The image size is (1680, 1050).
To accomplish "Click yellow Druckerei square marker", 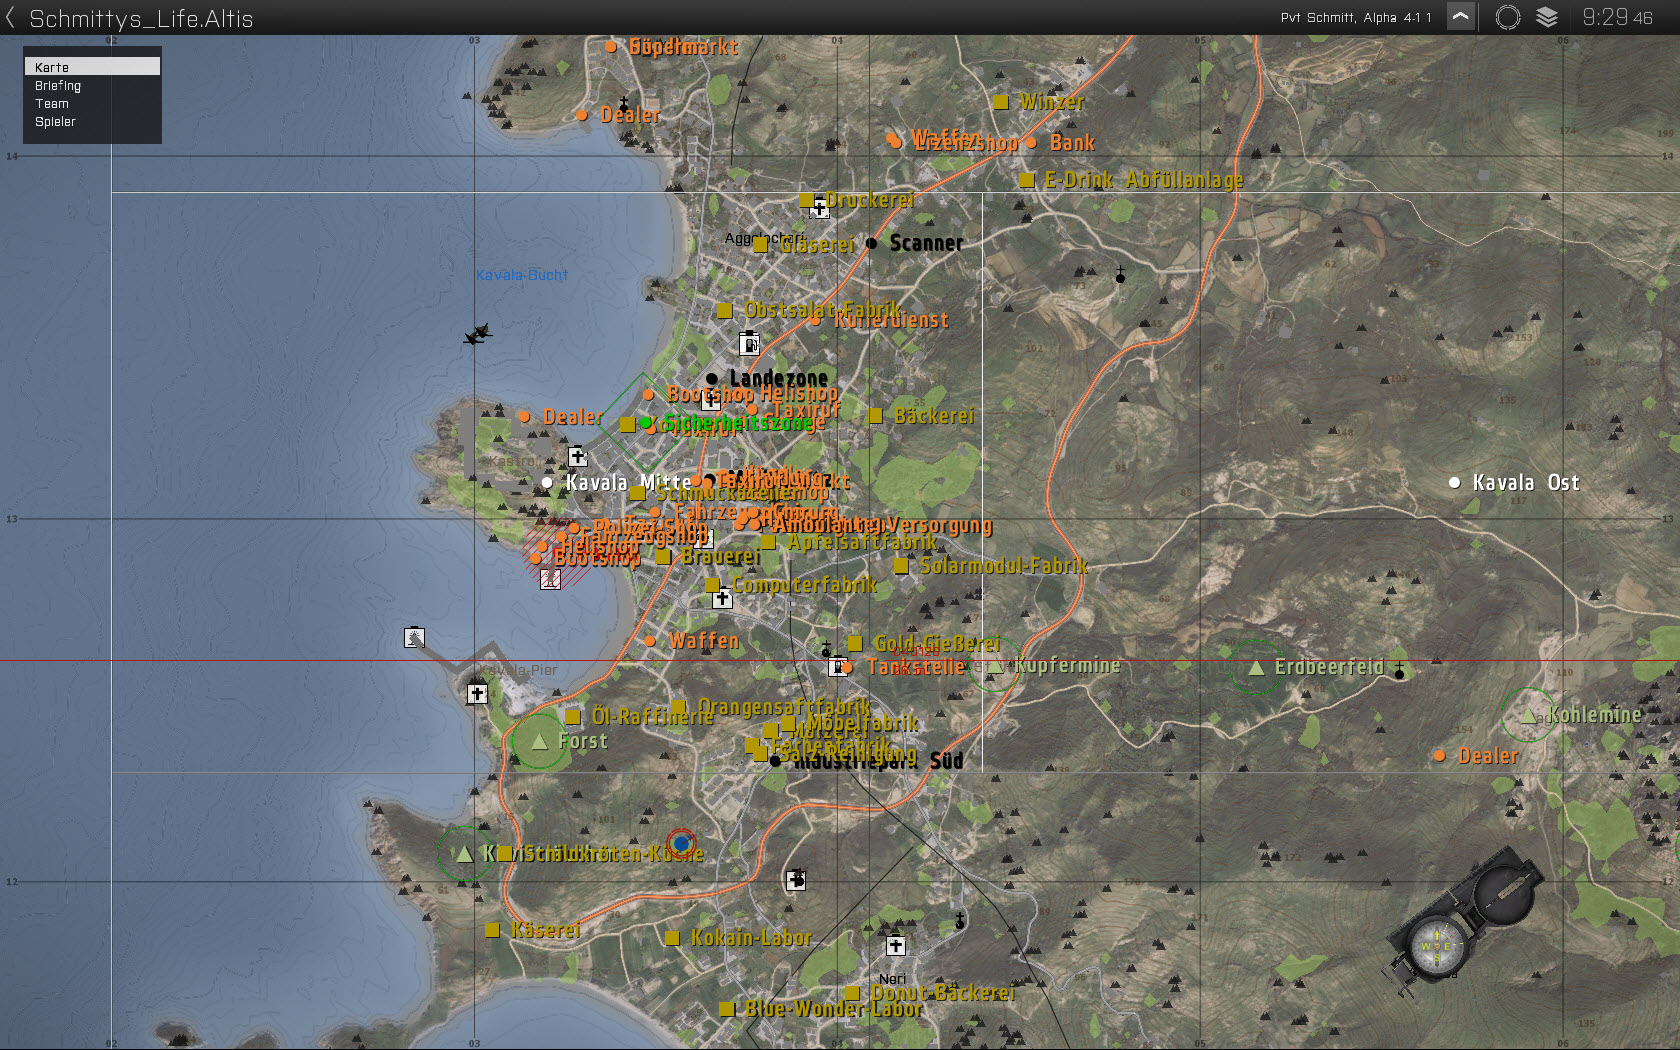I will 806,200.
